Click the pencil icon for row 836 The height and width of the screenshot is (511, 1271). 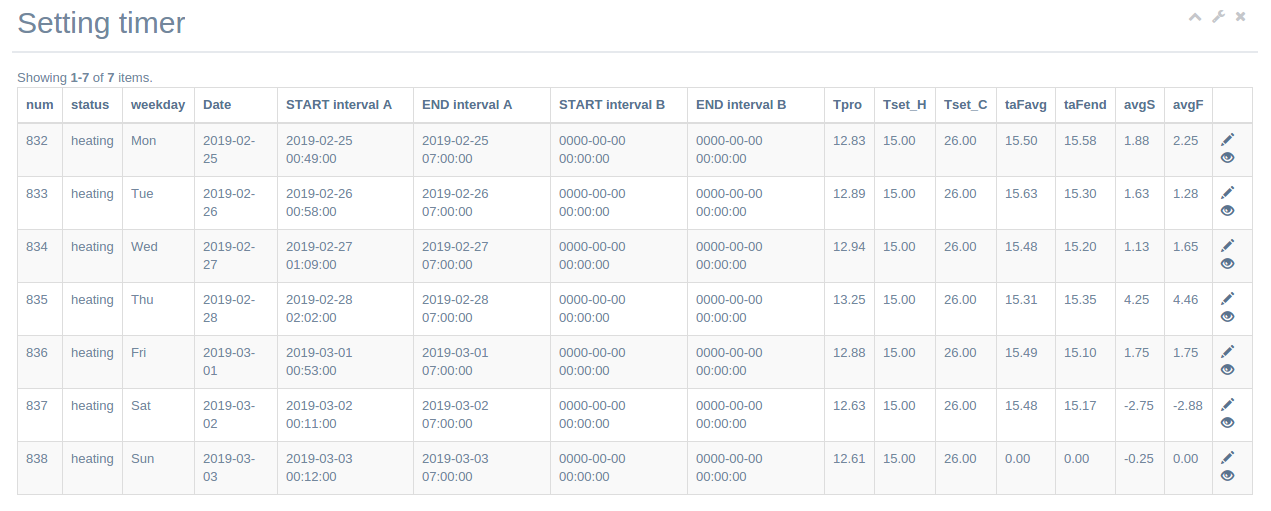(1228, 351)
